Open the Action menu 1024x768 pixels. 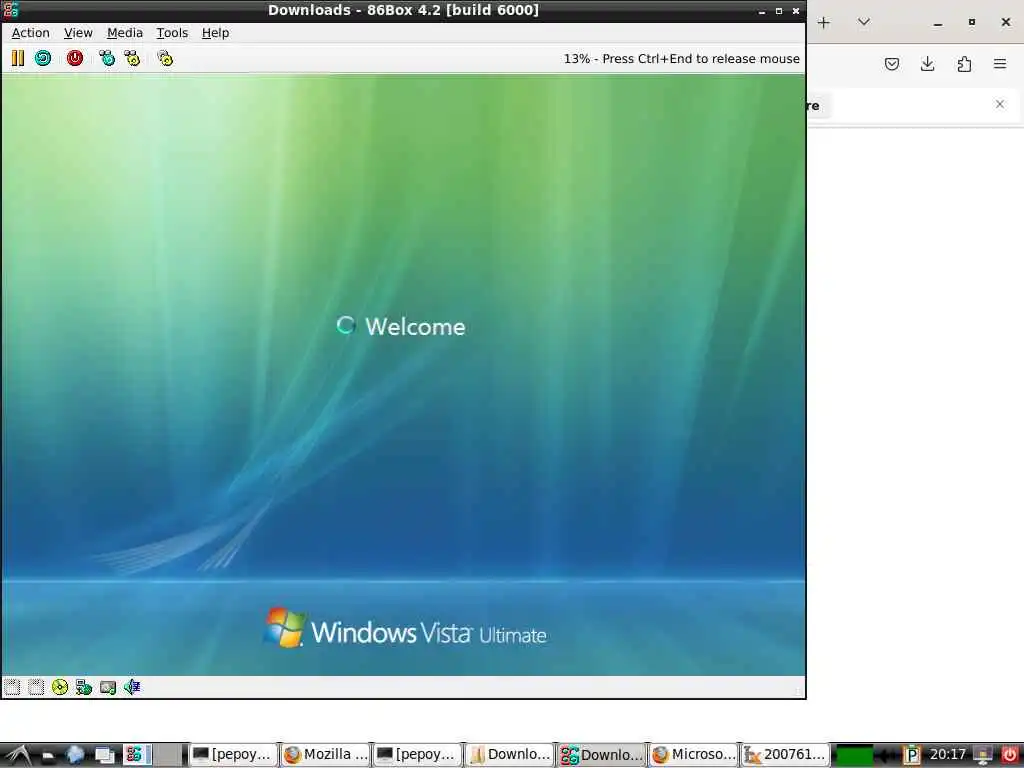point(31,33)
